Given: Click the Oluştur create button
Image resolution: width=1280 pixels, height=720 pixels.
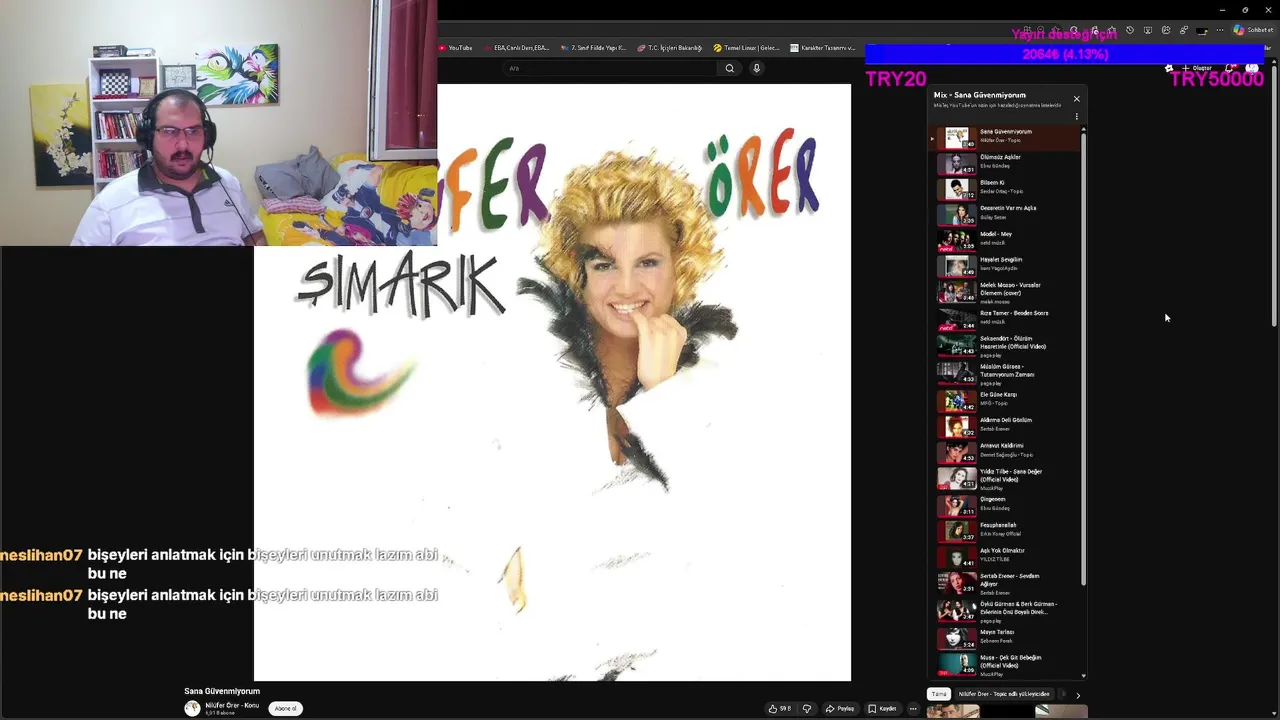Looking at the screenshot, I should 1198,68.
